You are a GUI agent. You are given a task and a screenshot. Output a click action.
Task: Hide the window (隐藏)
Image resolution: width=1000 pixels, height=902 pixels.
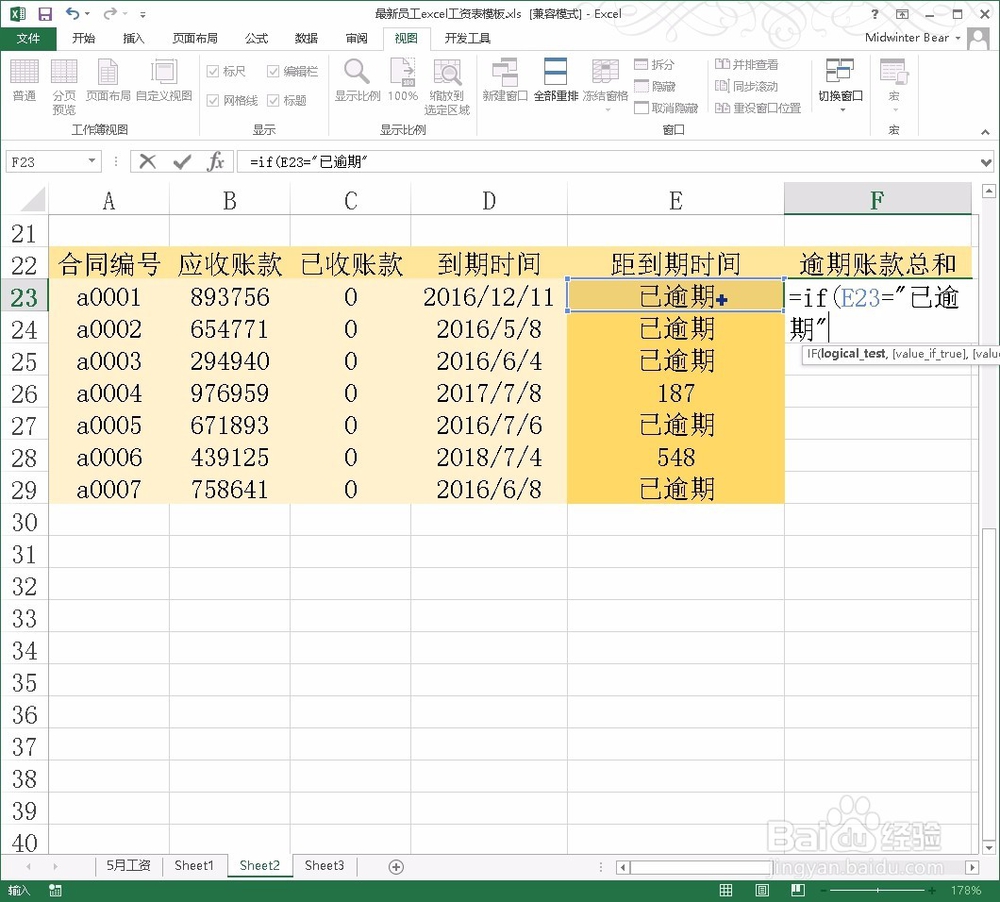[655, 86]
